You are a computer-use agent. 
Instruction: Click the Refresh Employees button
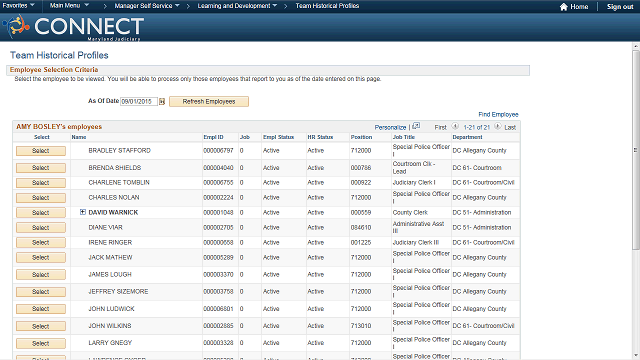209,102
